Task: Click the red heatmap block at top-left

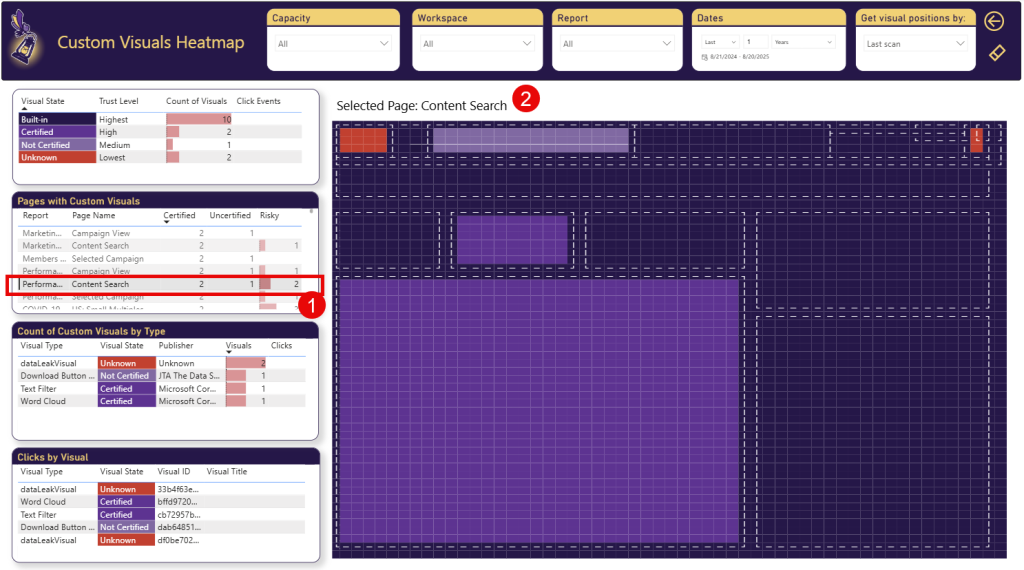Action: [363, 140]
